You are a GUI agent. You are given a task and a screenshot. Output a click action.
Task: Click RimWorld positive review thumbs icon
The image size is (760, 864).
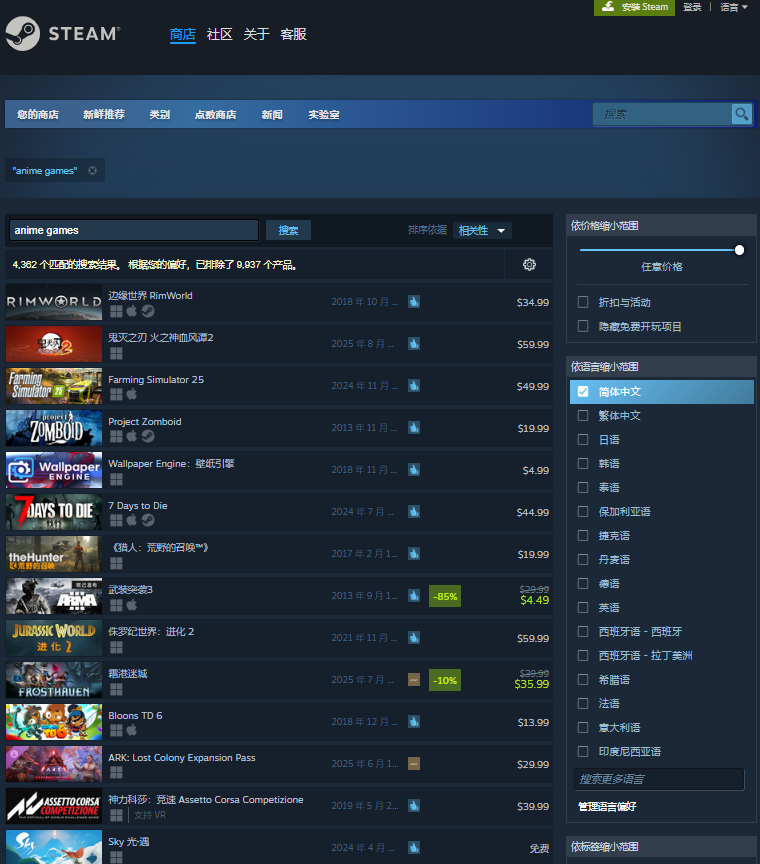point(414,301)
